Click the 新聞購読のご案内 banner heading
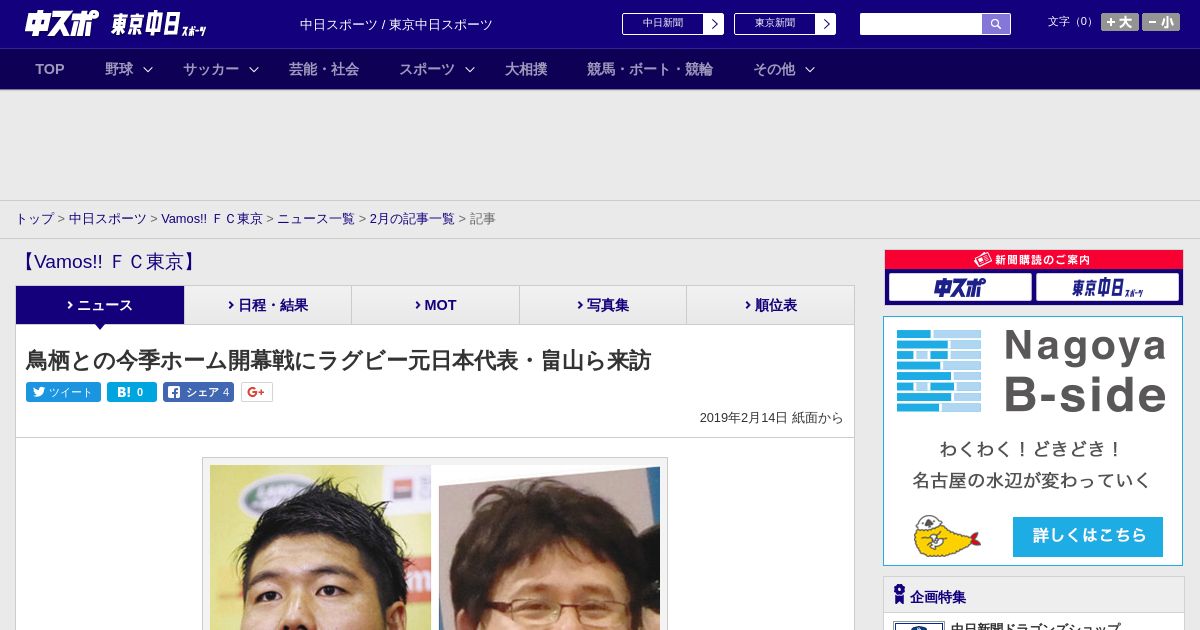The image size is (1200, 630). [x=1034, y=260]
